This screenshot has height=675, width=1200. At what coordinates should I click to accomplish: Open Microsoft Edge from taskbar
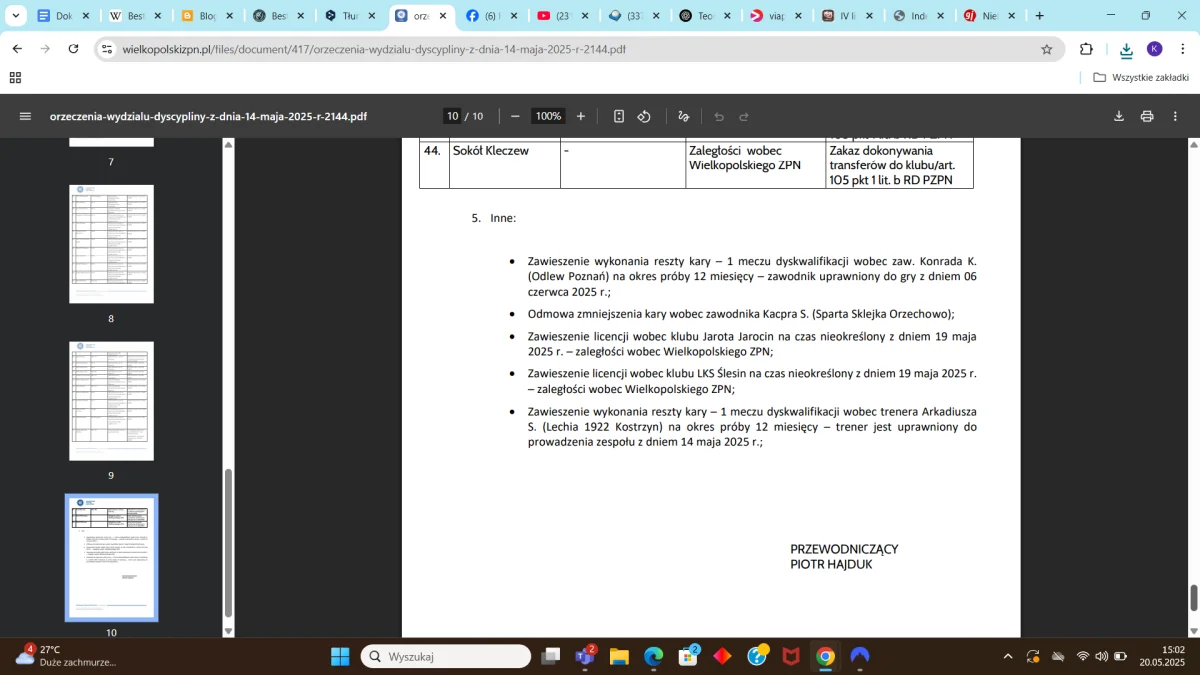(653, 656)
